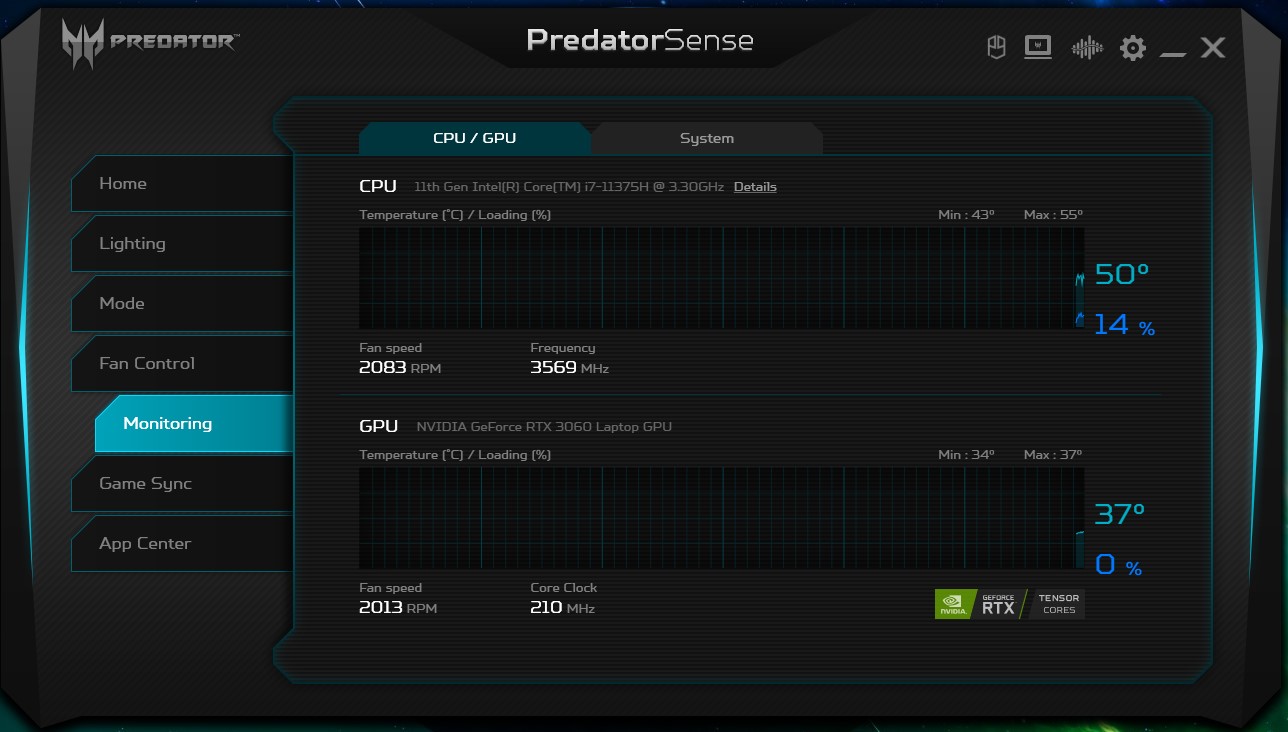Screen dimensions: 1288x732
Task: Open settings via the gear icon
Action: 1132,47
